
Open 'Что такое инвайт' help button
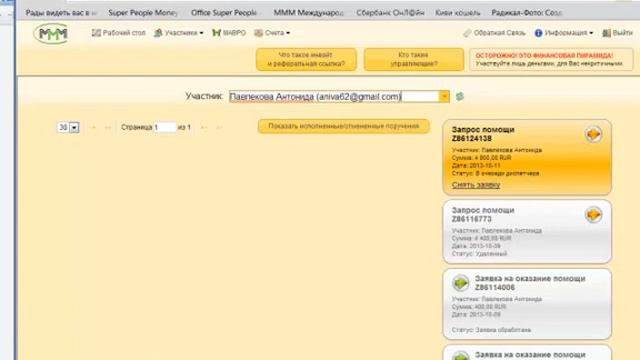pyautogui.click(x=306, y=59)
